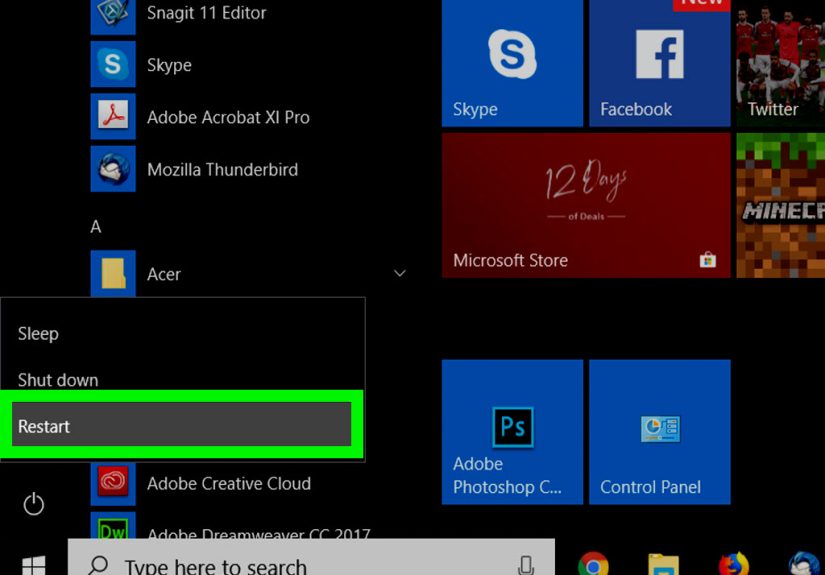Viewport: 825px width, 575px height.
Task: Expand the Acer folder chevron
Action: pyautogui.click(x=400, y=273)
